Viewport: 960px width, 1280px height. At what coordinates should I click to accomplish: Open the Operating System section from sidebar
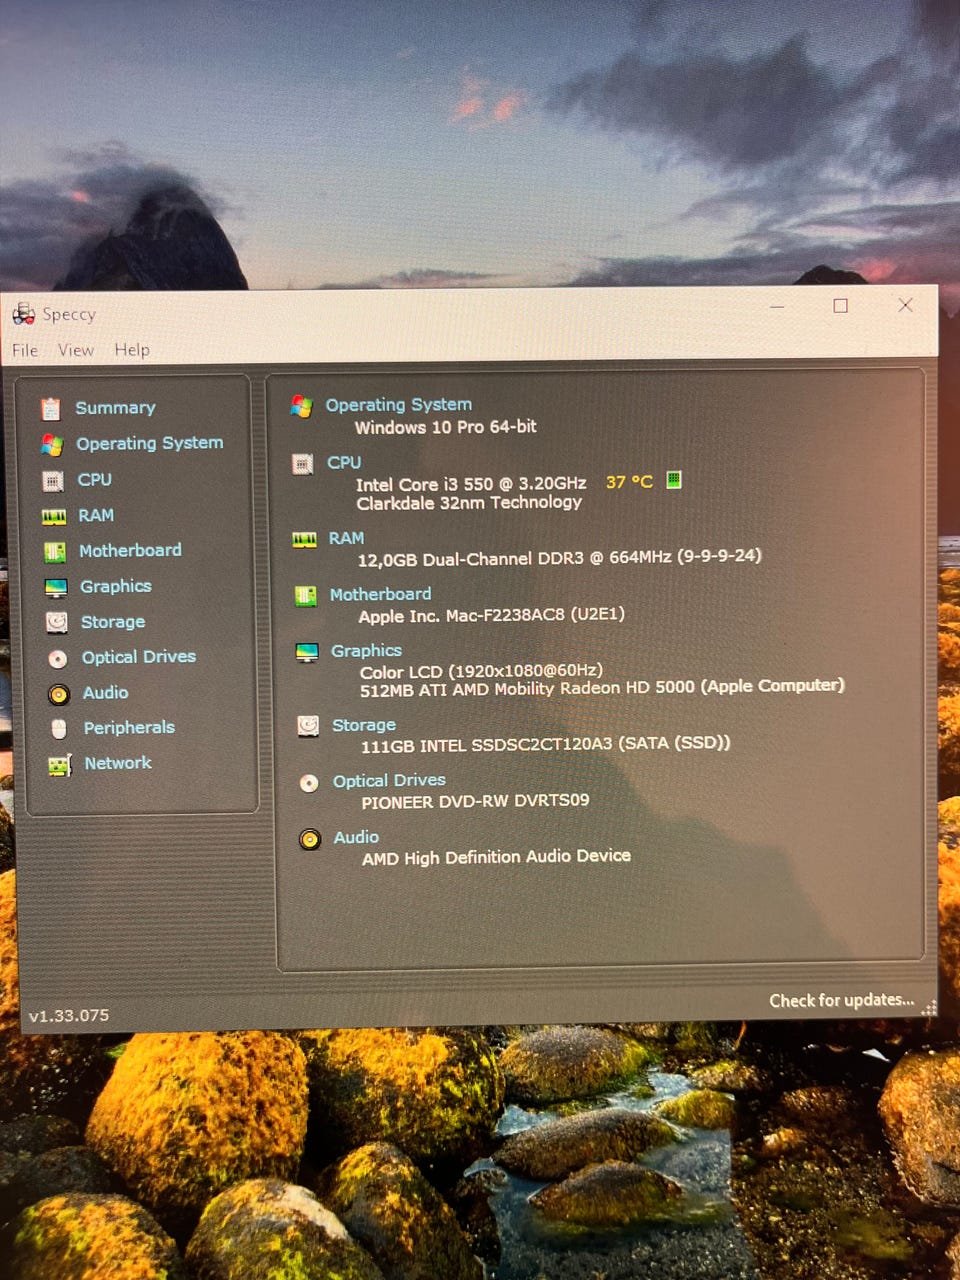pyautogui.click(x=150, y=443)
